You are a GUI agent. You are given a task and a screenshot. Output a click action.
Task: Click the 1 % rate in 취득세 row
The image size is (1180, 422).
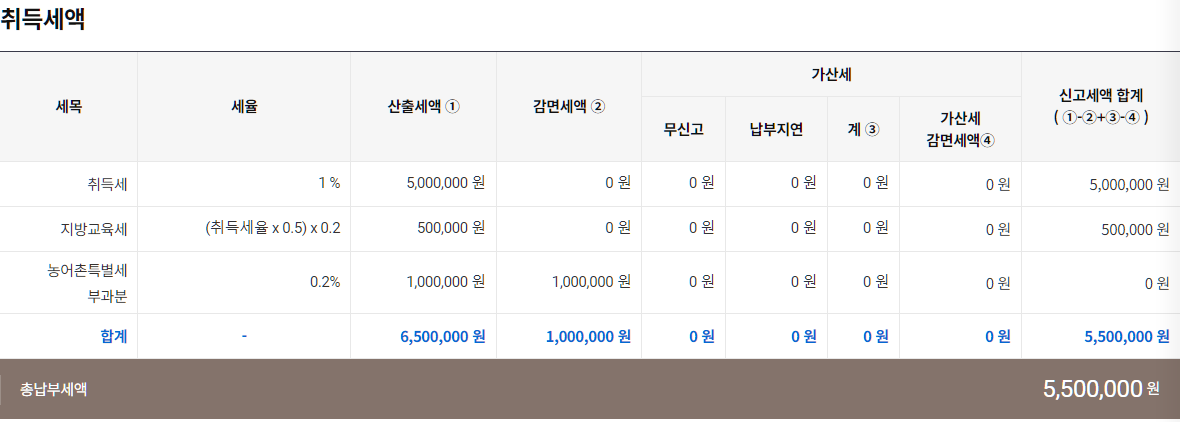(x=330, y=182)
